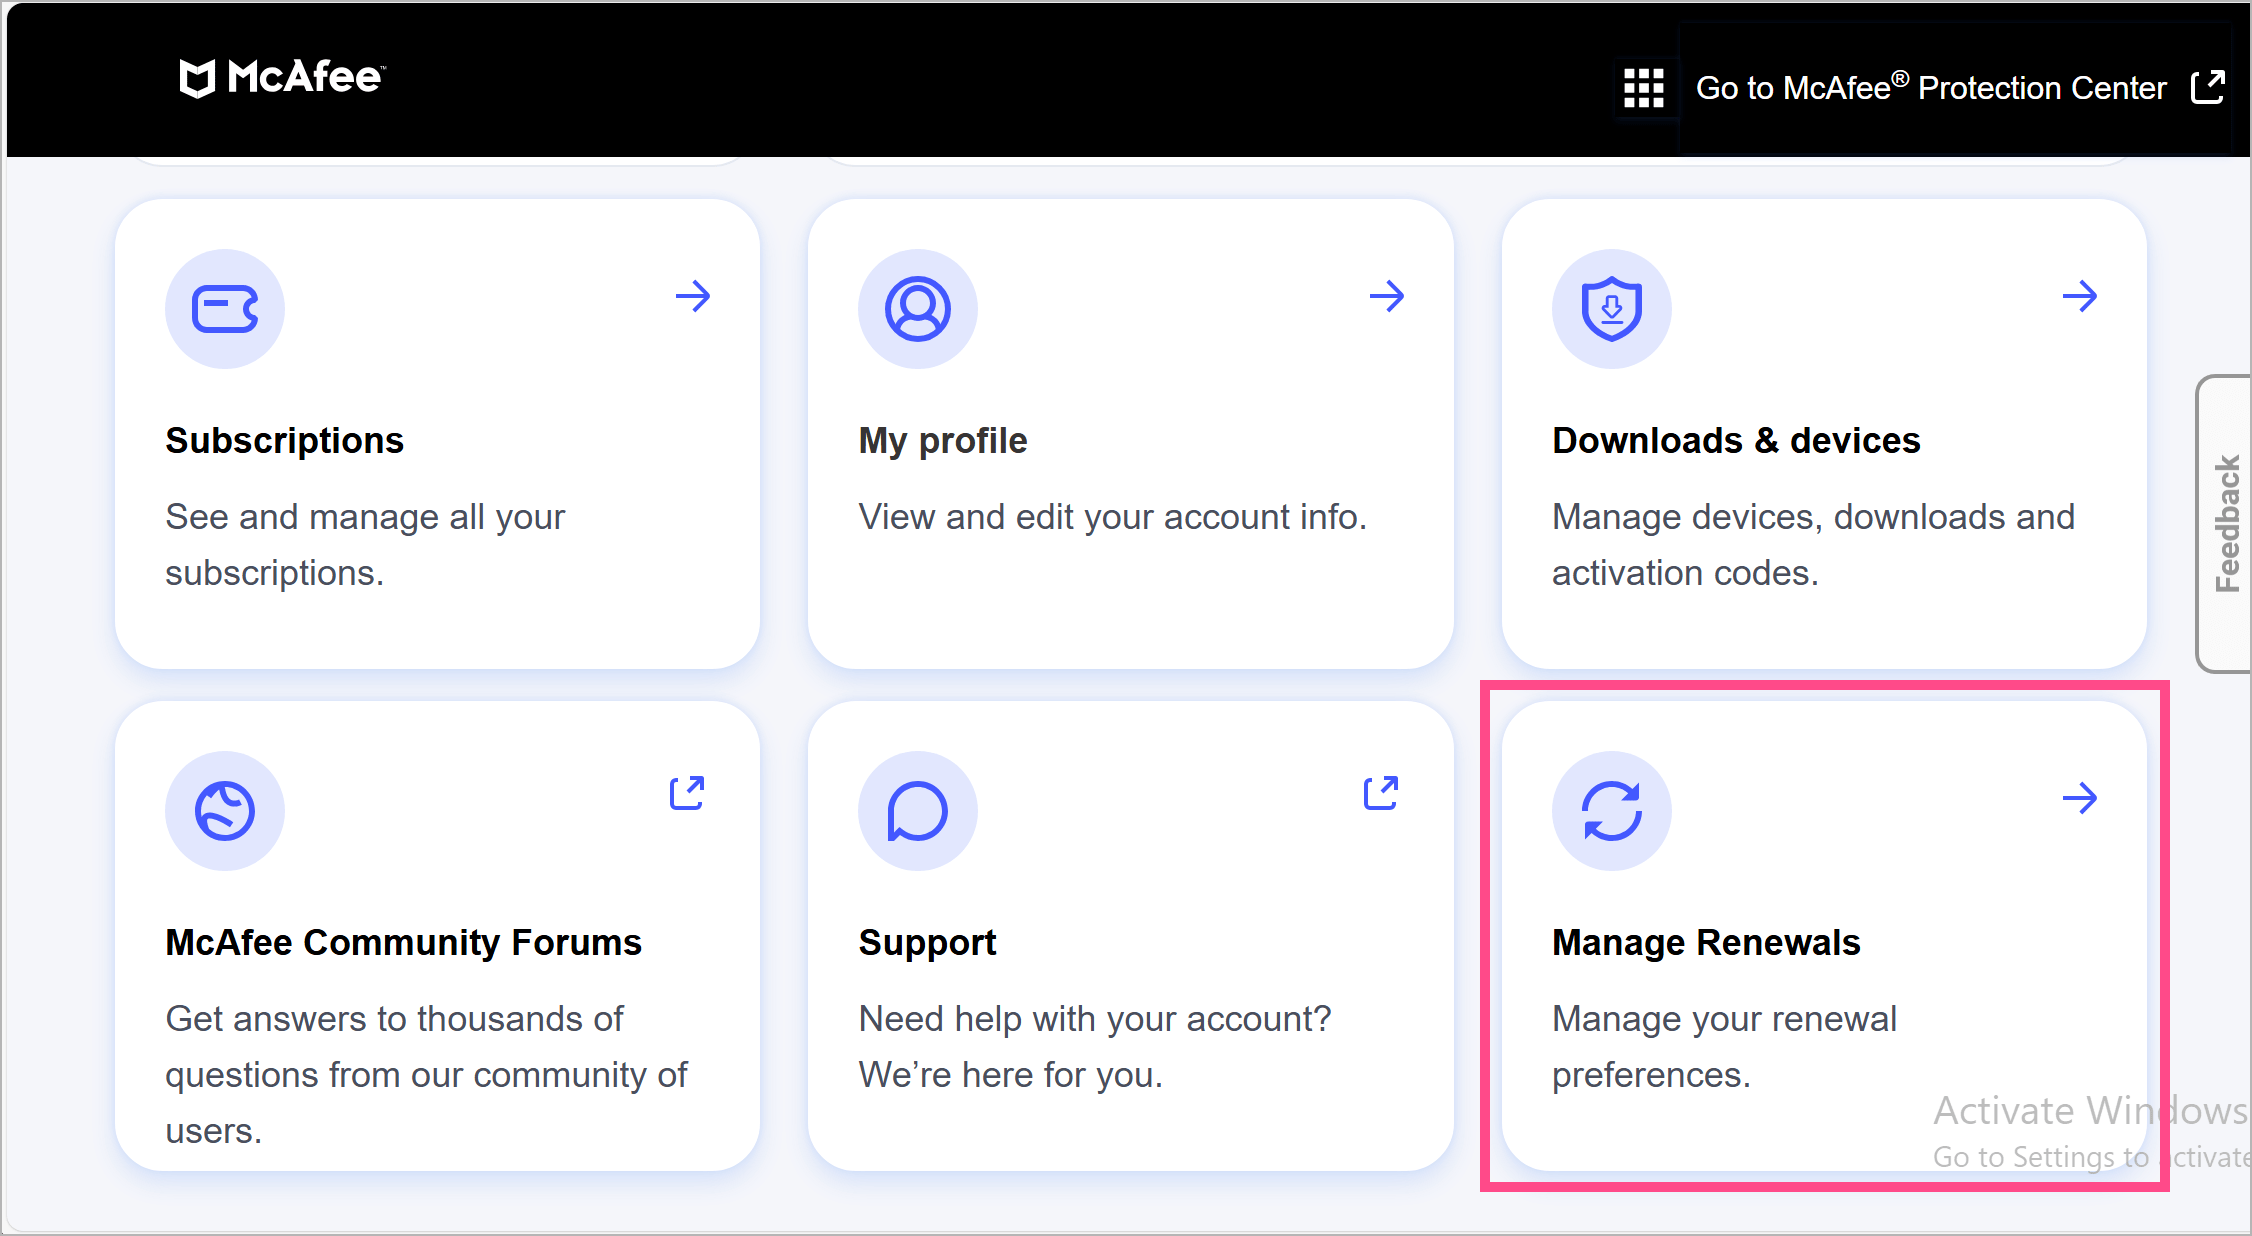Open the Subscriptions heading
The width and height of the screenshot is (2252, 1236).
tap(284, 441)
